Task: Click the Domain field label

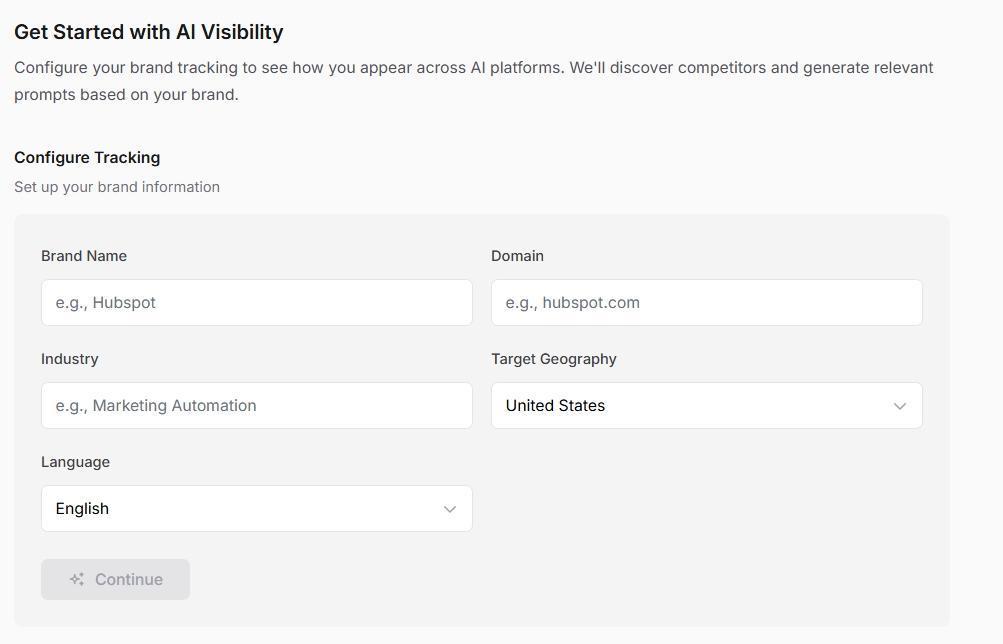Action: click(x=517, y=256)
